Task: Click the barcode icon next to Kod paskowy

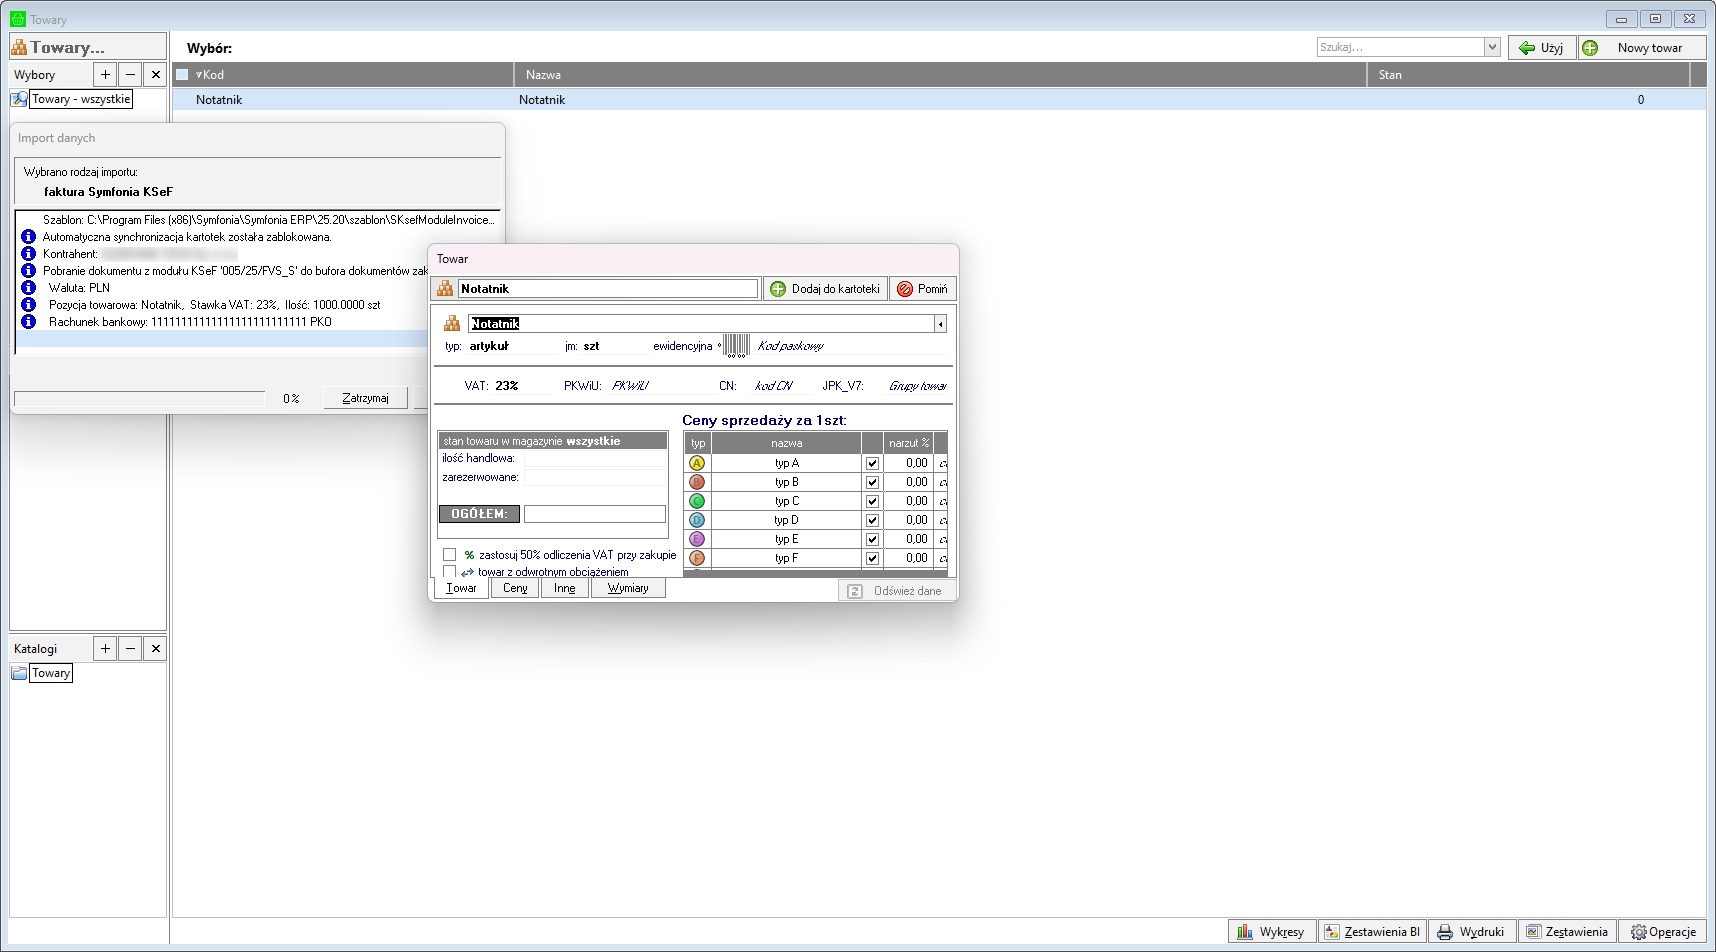Action: 736,346
